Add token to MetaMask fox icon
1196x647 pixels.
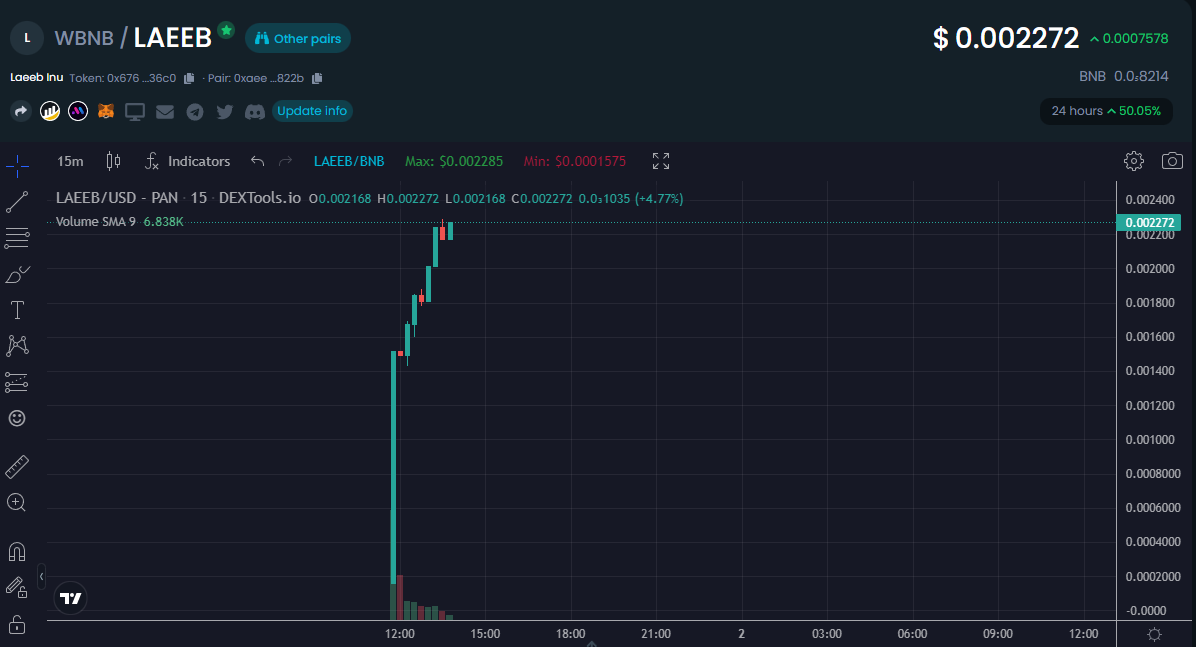106,111
